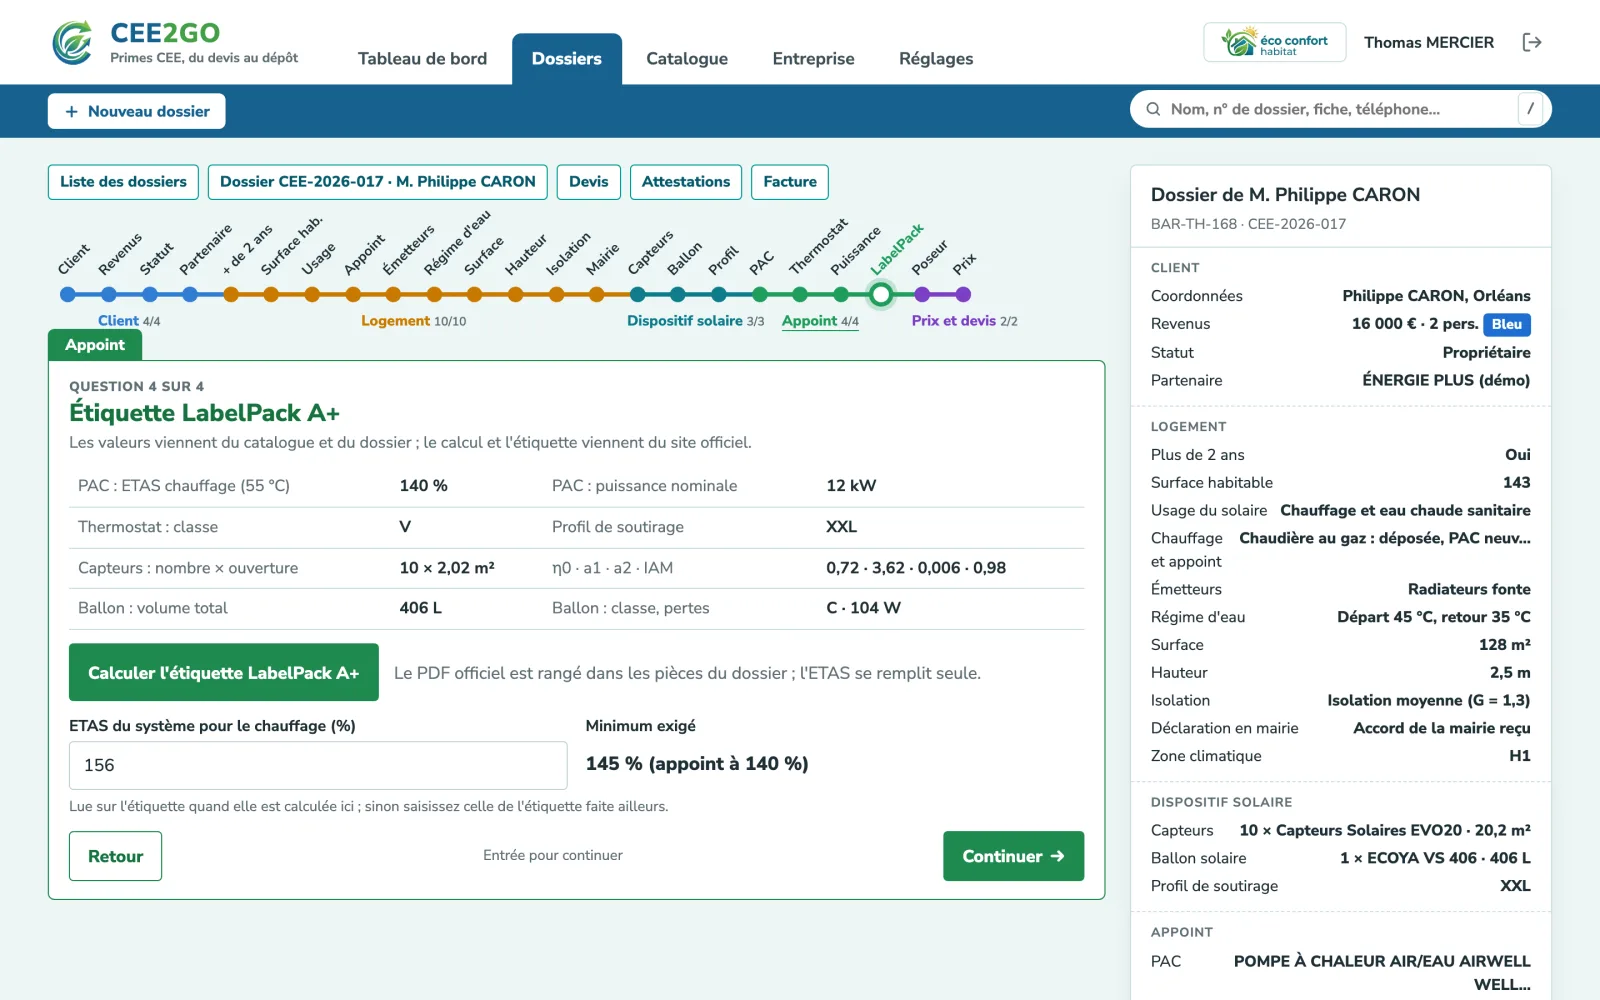Click Continuer to proceed
Screen dimensions: 1600x1000
click(1013, 856)
